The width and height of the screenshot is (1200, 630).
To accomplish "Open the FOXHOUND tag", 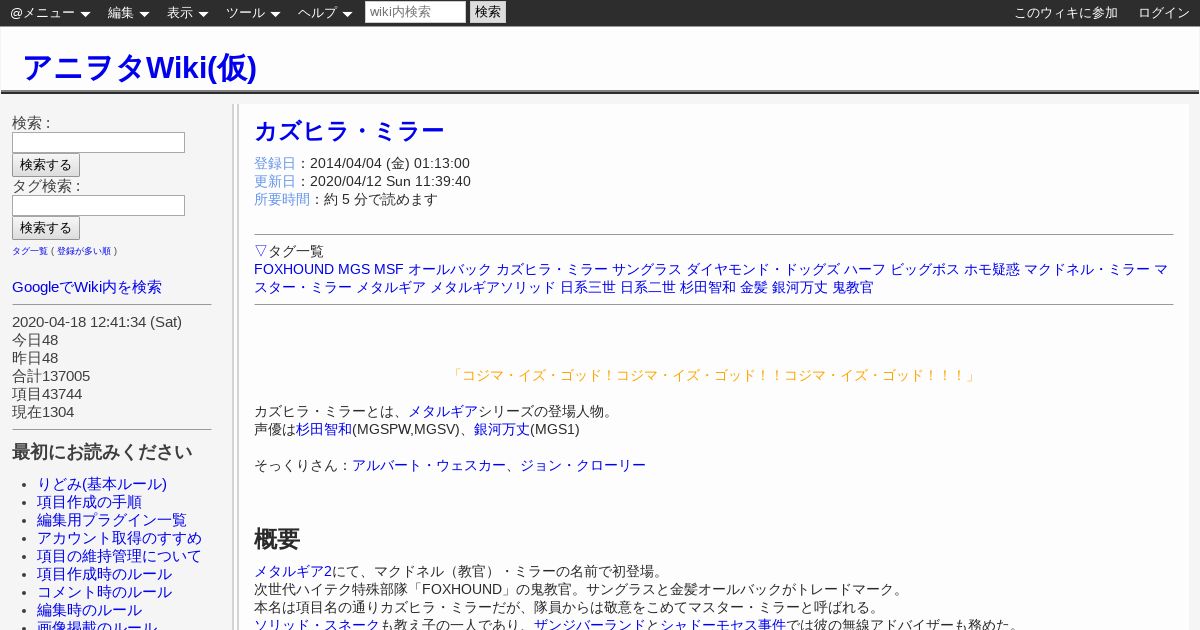I will (294, 269).
